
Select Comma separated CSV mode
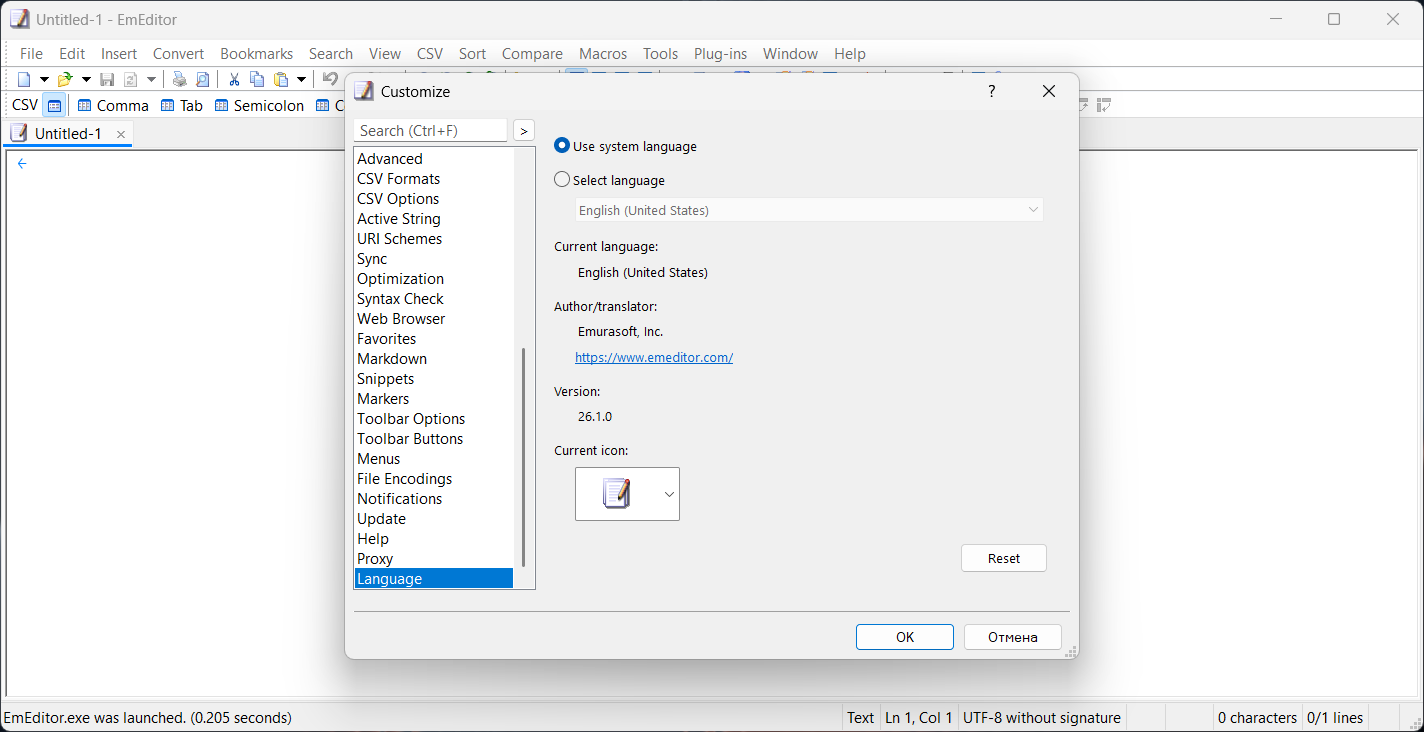(113, 105)
